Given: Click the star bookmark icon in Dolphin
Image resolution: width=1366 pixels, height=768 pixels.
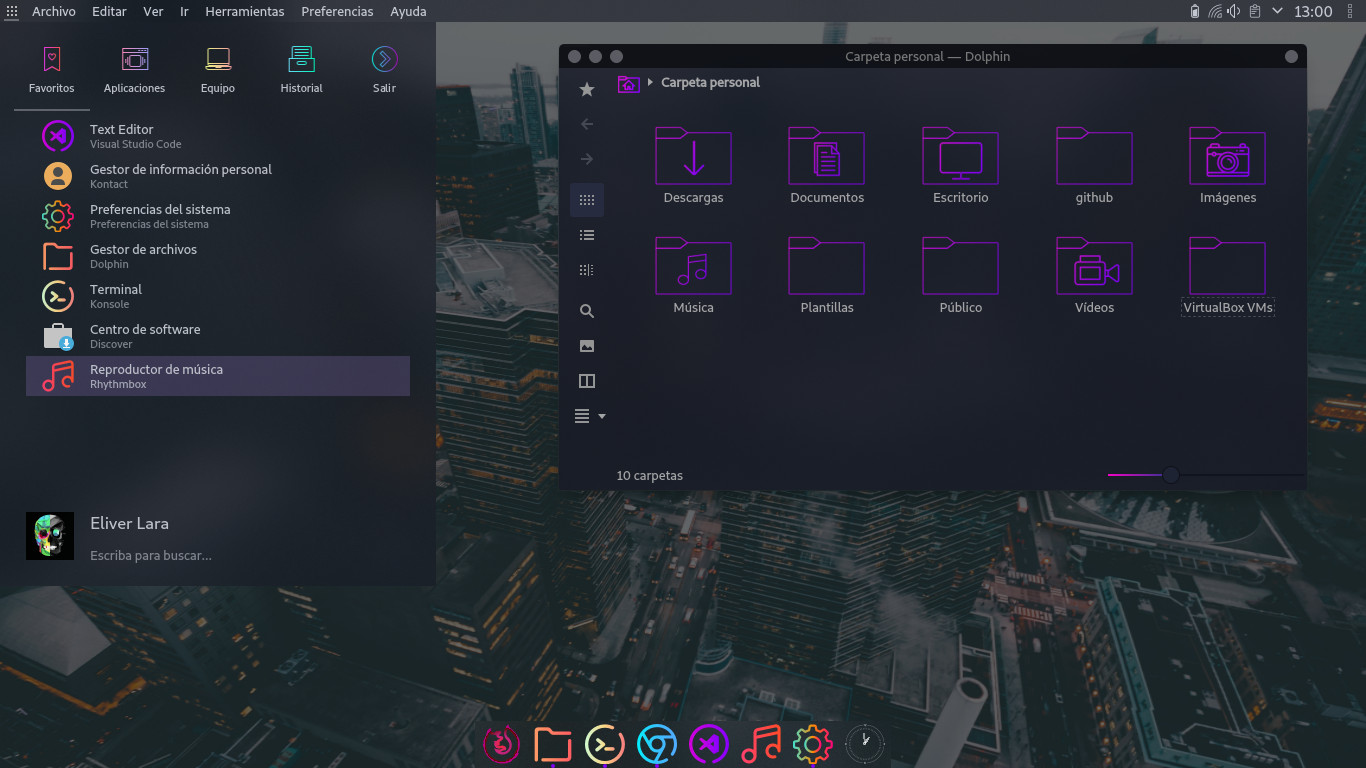Looking at the screenshot, I should [587, 90].
